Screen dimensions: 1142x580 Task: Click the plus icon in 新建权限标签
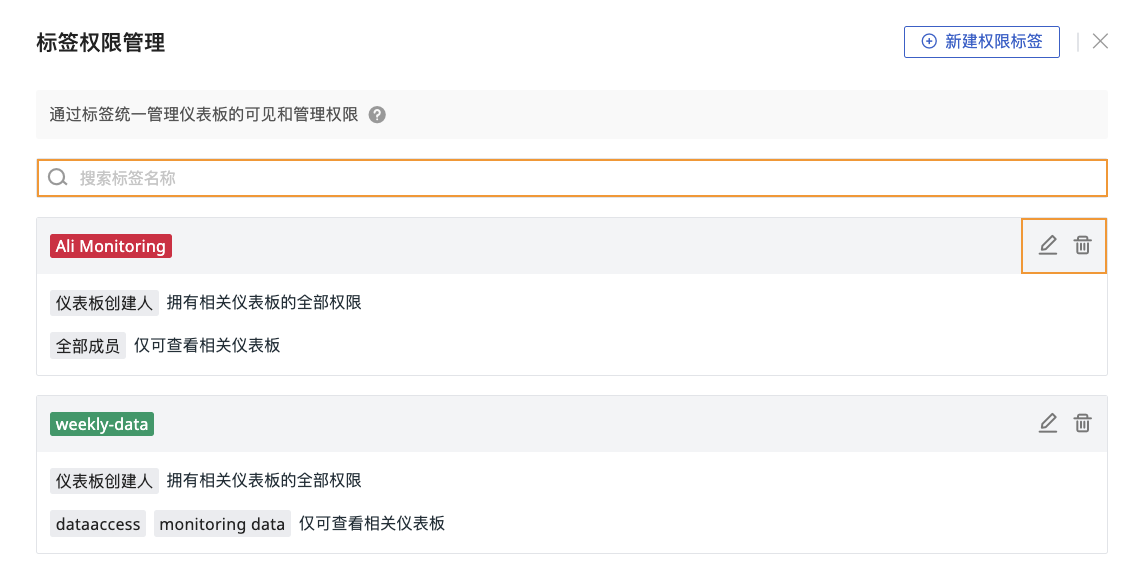tap(929, 42)
